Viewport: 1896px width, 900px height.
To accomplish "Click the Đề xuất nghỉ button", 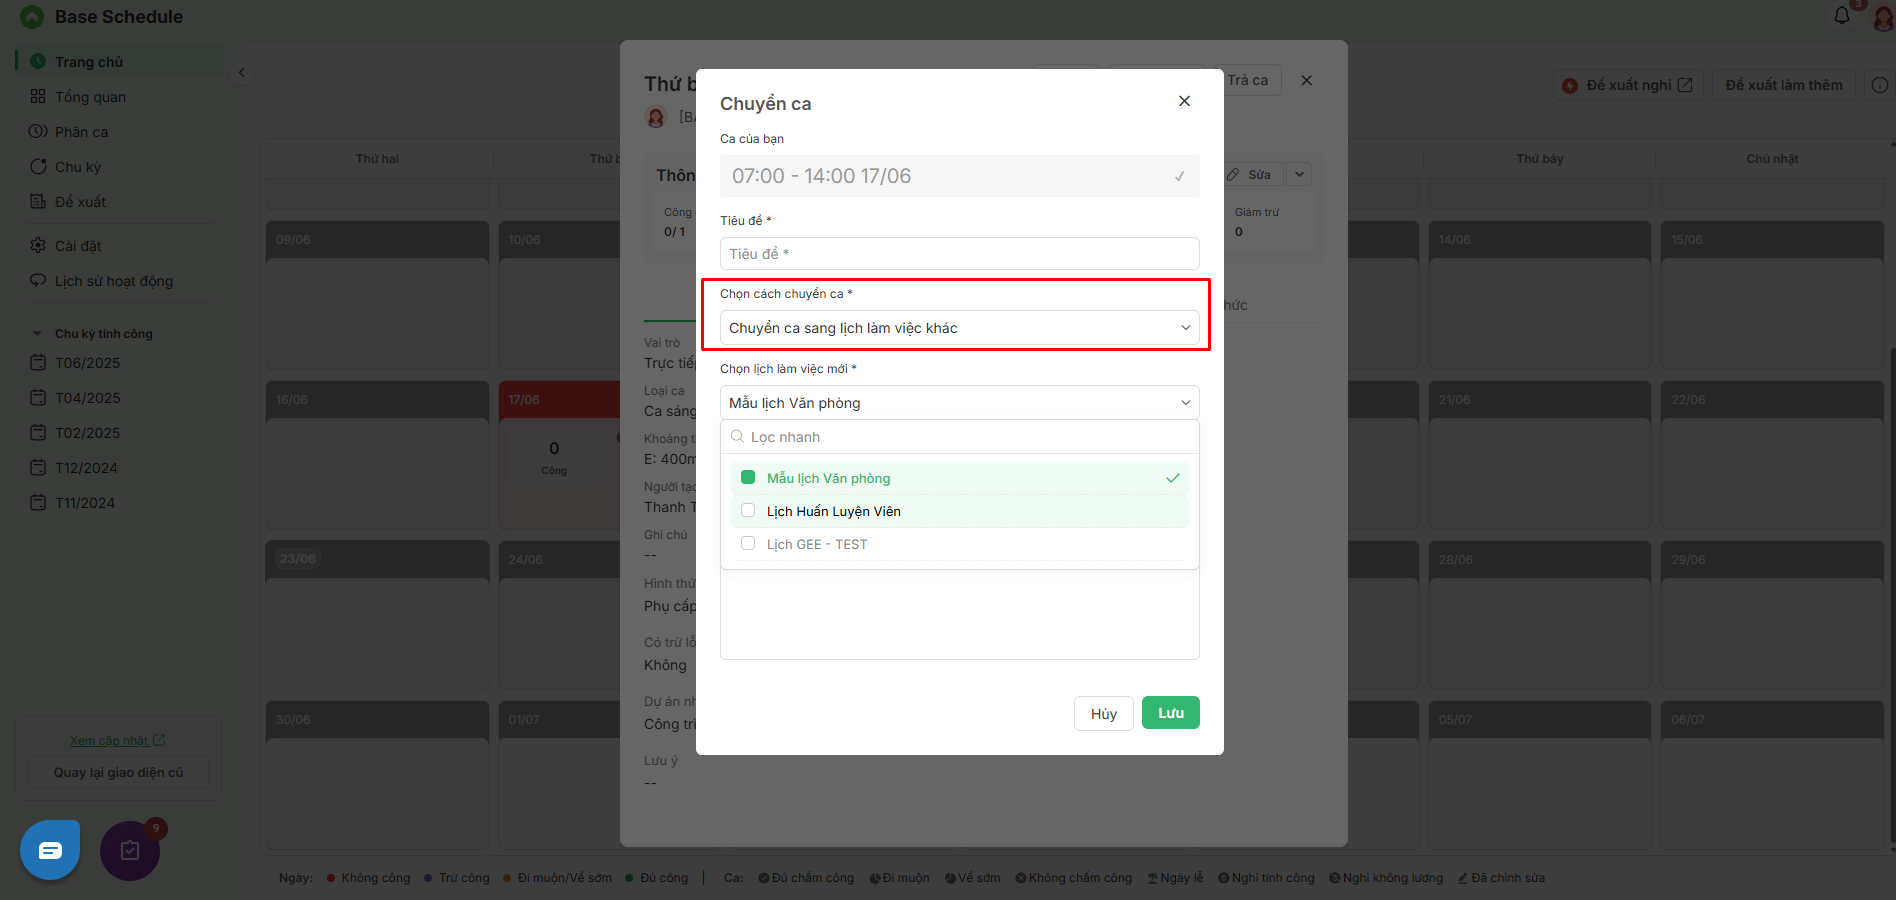I will click(1627, 85).
